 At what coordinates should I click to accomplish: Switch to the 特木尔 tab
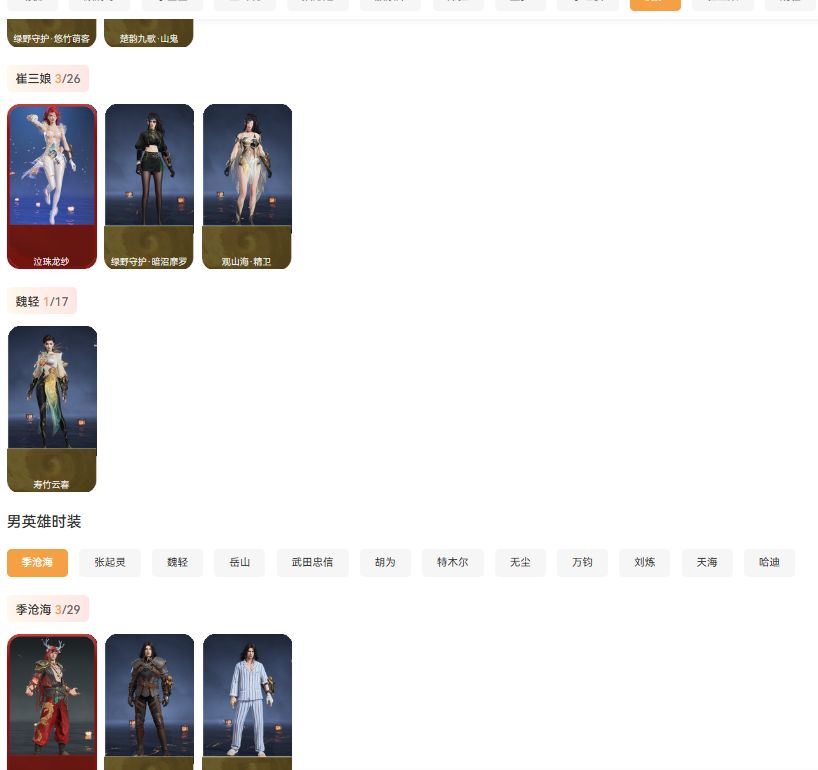tap(452, 563)
